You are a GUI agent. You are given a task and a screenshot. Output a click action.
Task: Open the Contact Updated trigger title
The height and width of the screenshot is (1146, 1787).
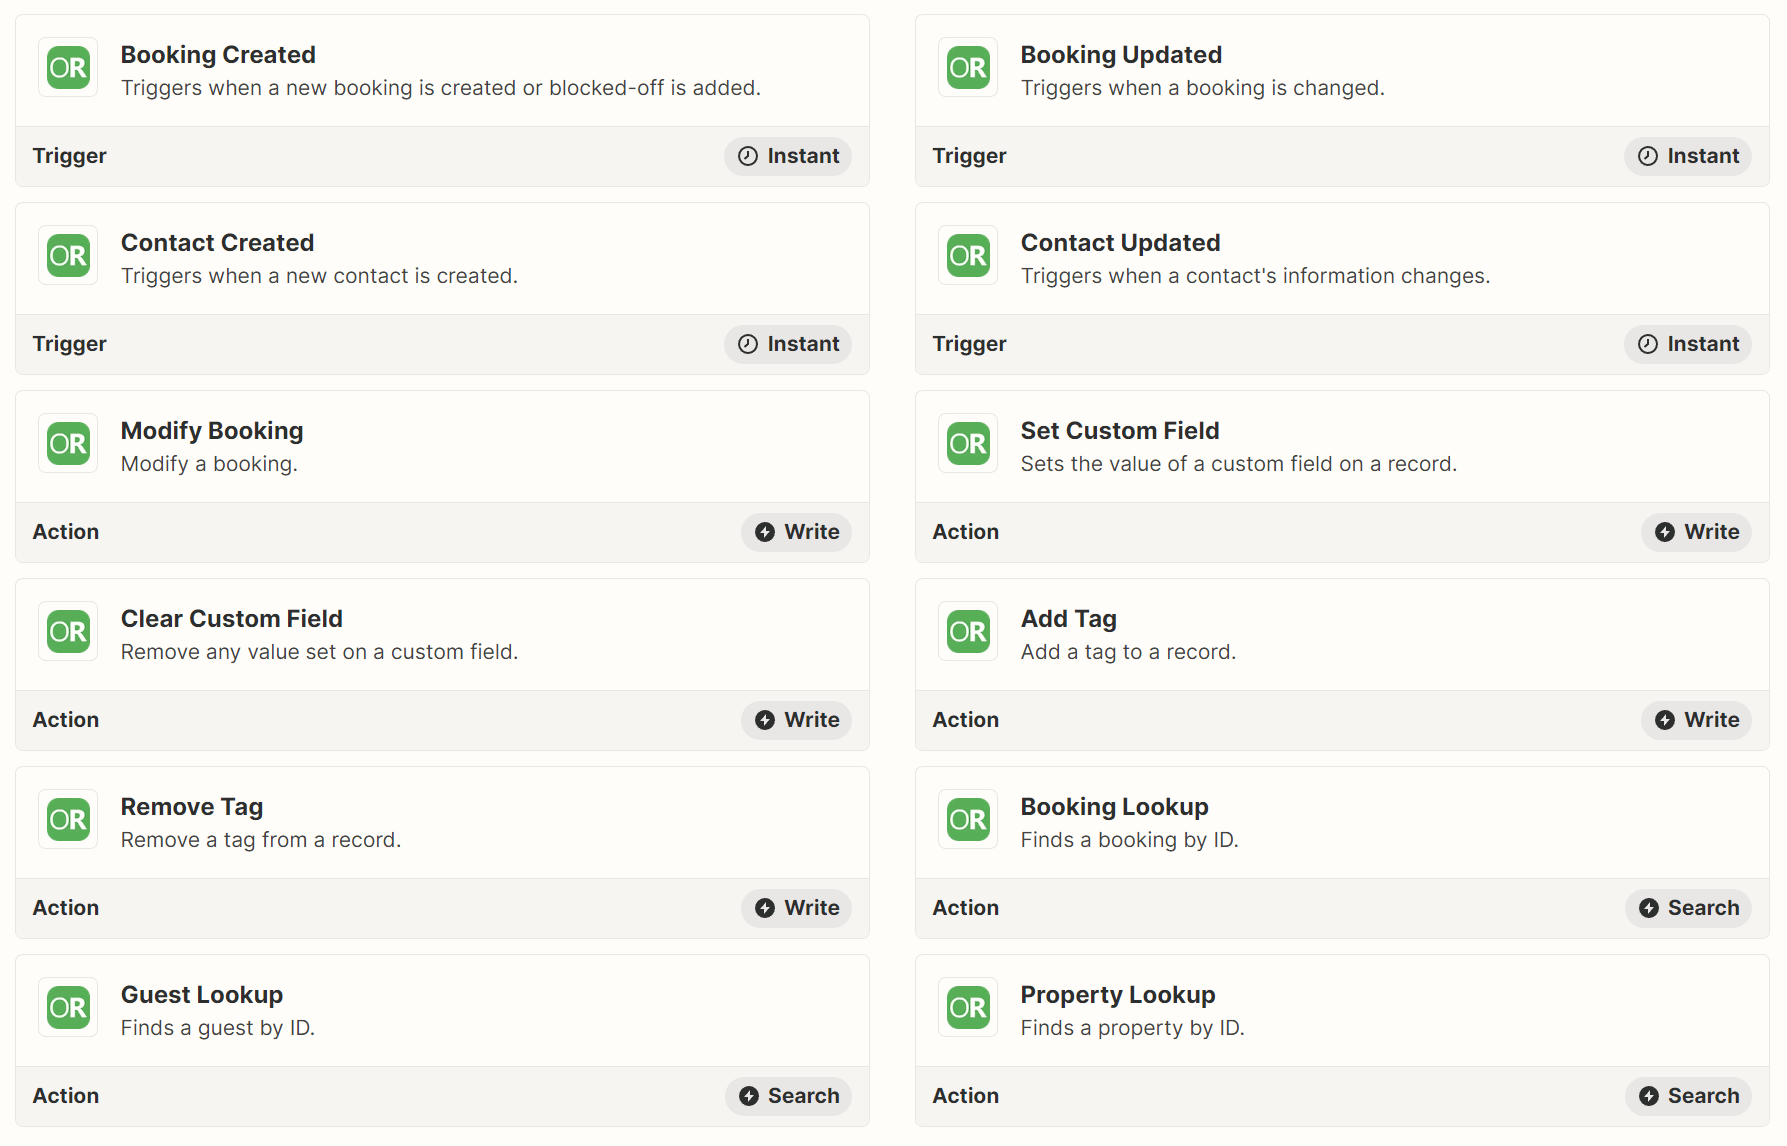(x=1120, y=243)
